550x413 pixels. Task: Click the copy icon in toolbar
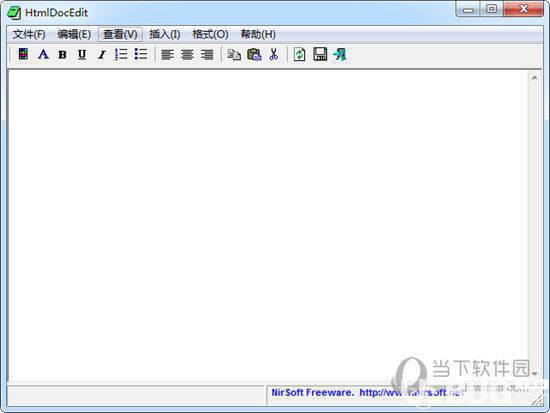234,55
